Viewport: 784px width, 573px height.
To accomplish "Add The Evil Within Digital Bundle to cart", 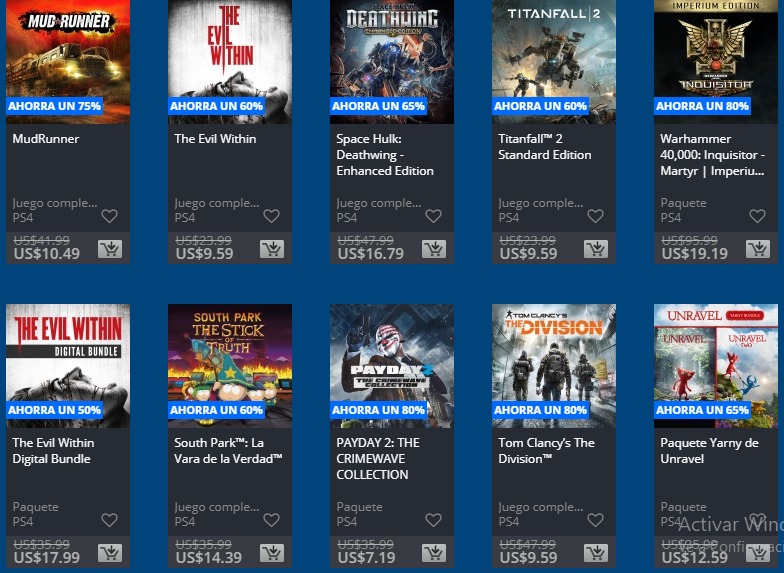I will click(110, 552).
